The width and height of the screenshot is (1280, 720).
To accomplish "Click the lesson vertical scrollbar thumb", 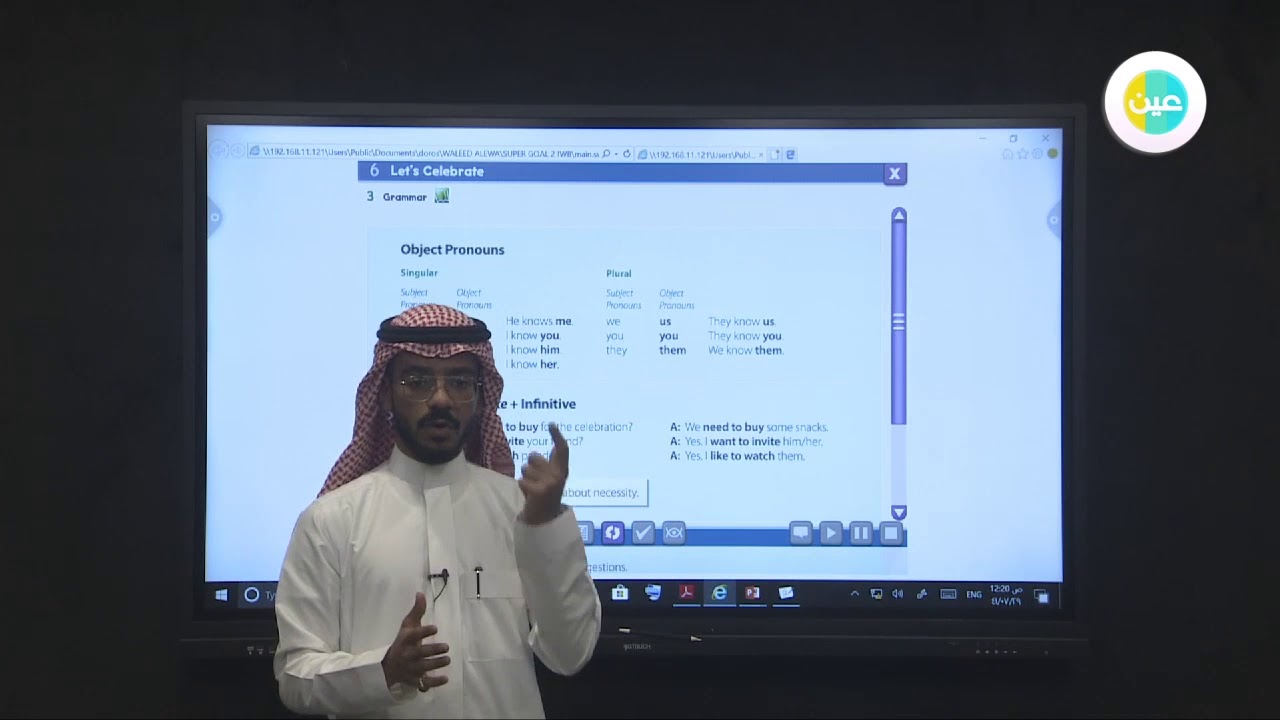I will tap(898, 322).
